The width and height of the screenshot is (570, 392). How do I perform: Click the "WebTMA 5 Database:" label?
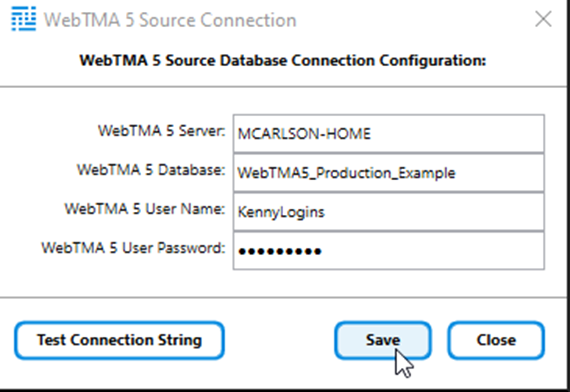[151, 170]
